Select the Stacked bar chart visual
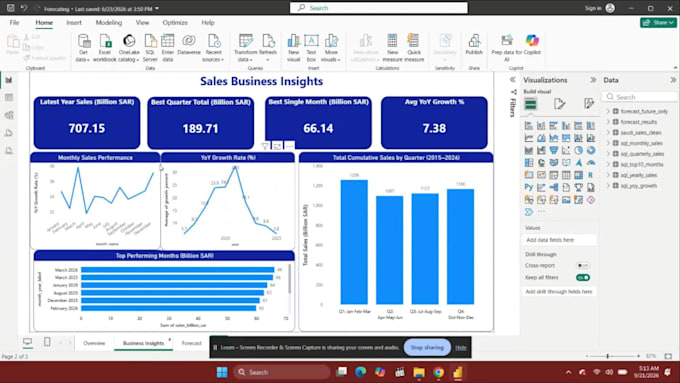 [529, 126]
